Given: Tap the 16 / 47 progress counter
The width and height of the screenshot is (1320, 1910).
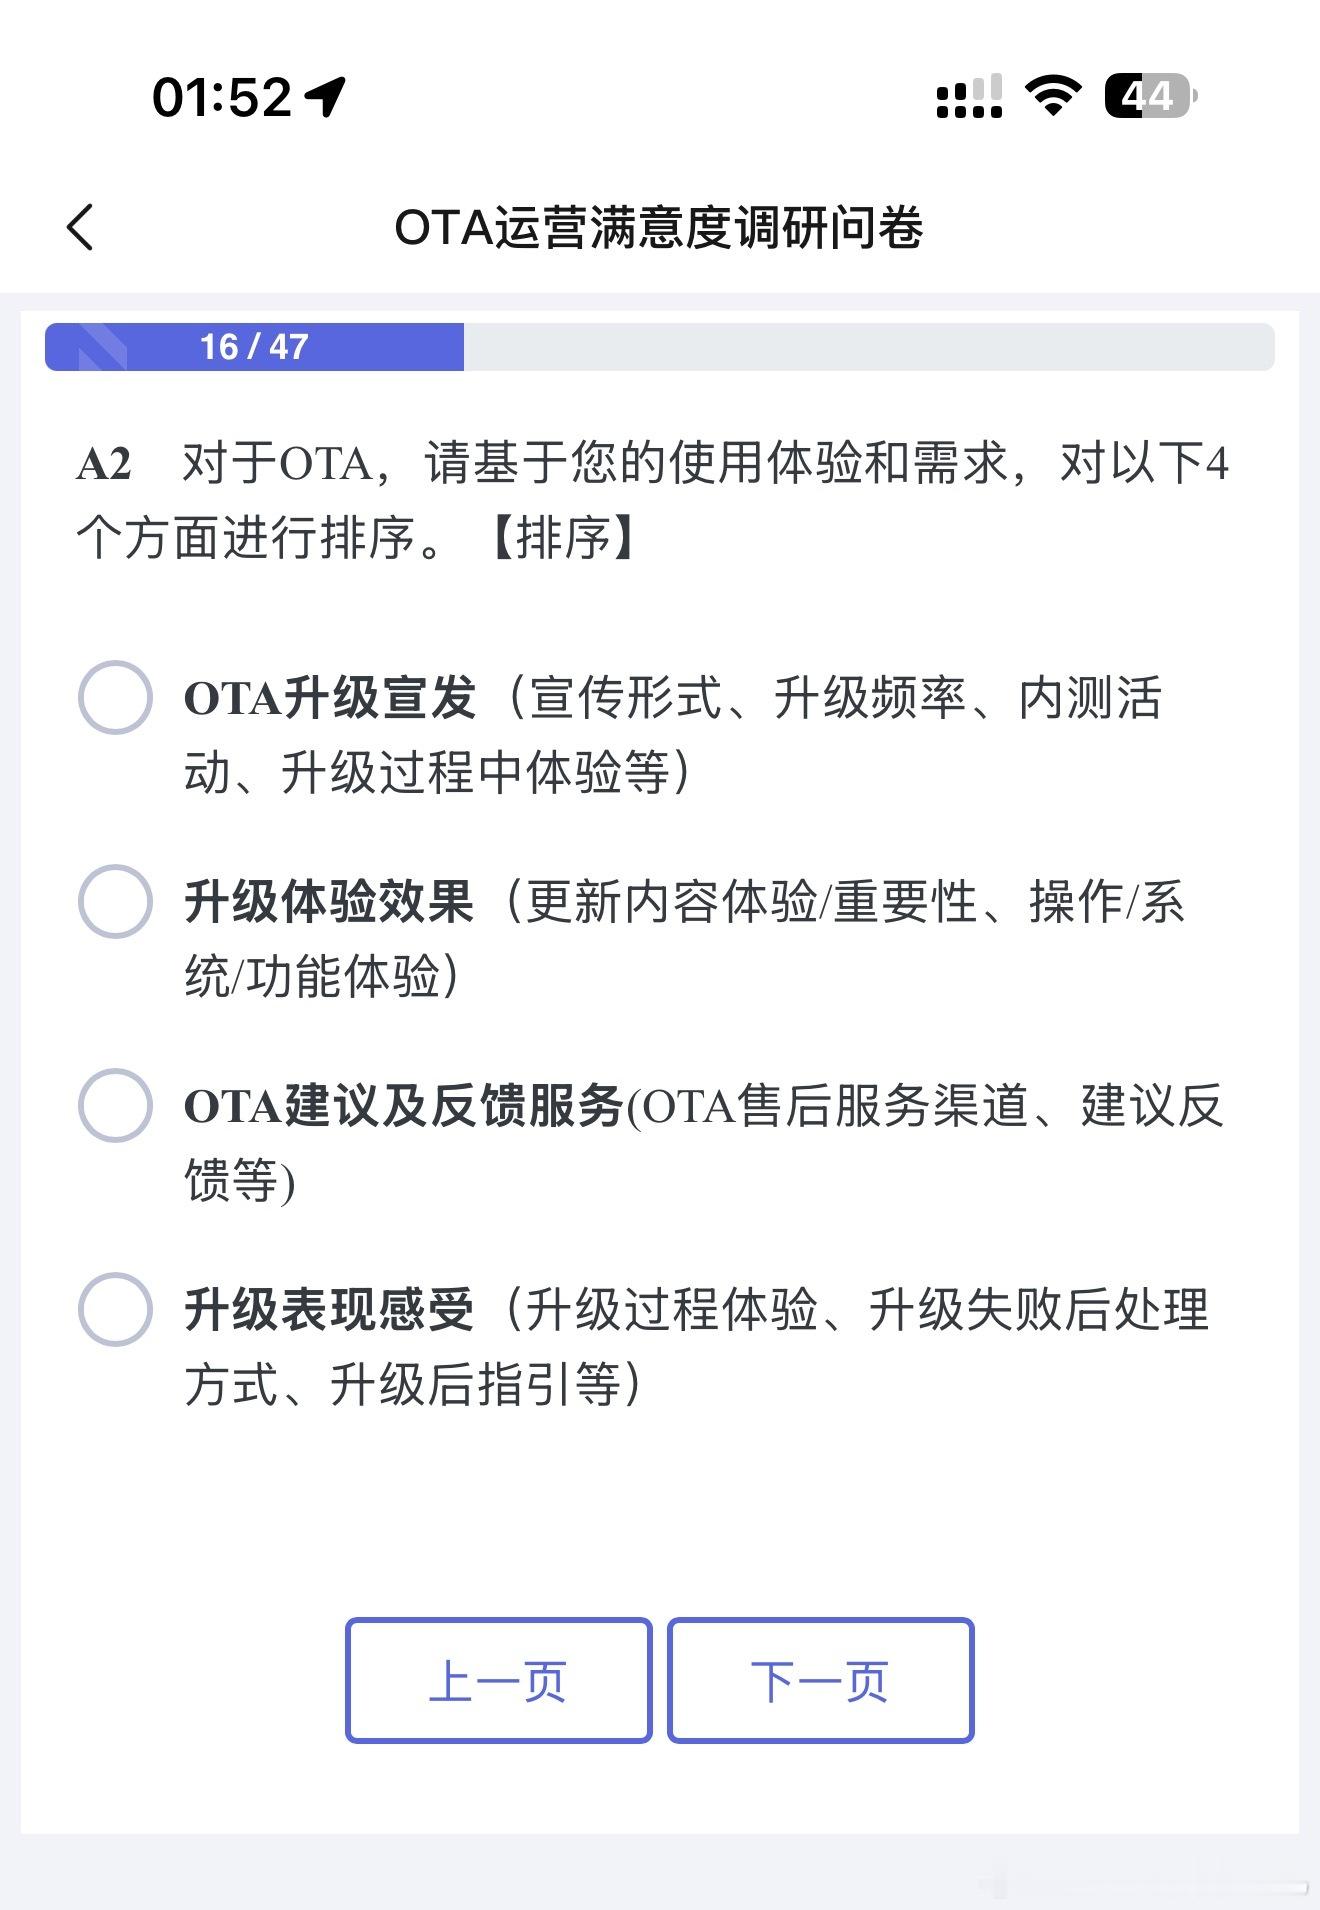Looking at the screenshot, I should click(254, 347).
